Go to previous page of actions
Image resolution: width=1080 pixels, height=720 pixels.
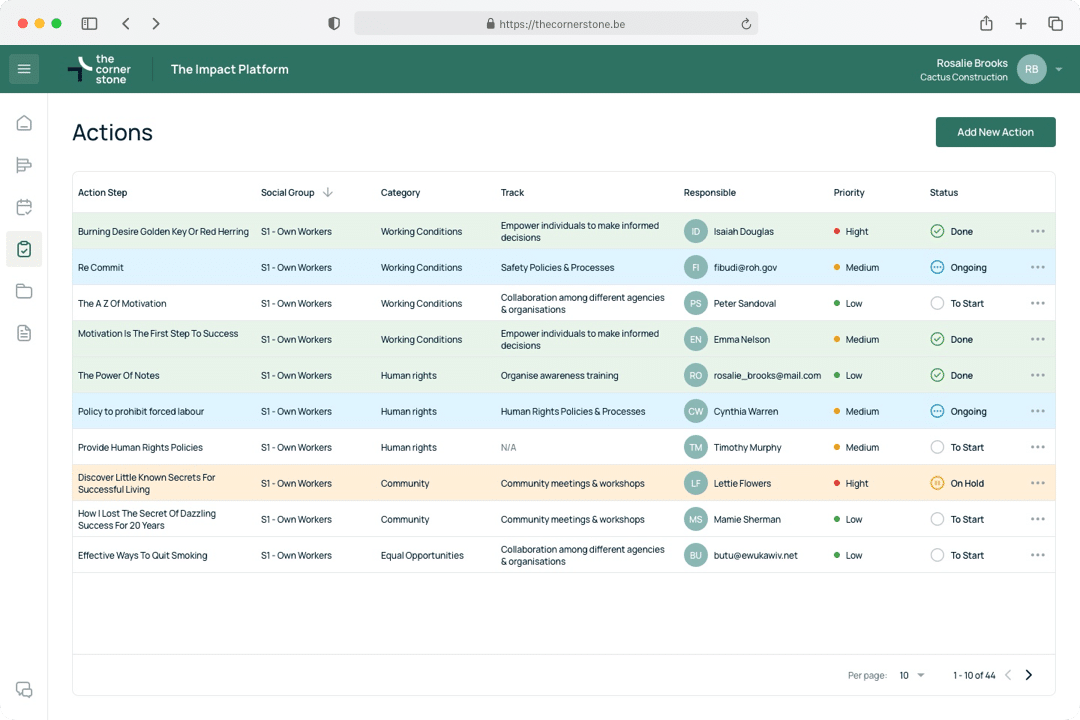tap(1008, 675)
